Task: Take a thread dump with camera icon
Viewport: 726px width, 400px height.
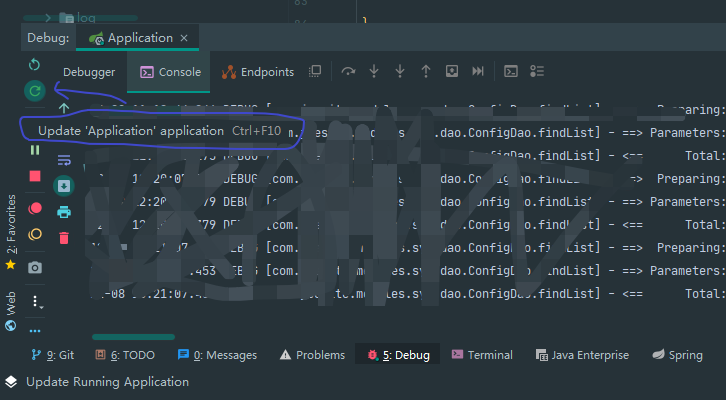Action: 35,268
